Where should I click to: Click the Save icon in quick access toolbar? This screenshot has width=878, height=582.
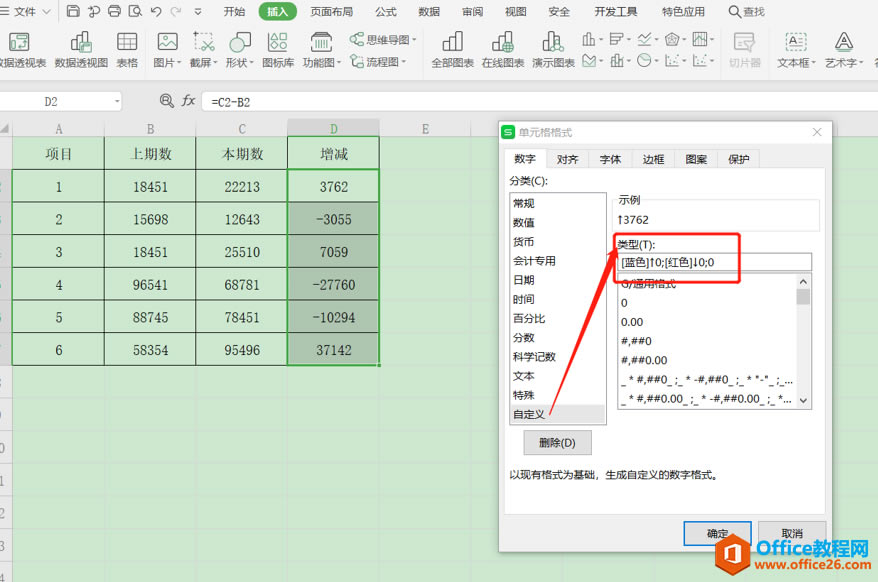[x=73, y=11]
